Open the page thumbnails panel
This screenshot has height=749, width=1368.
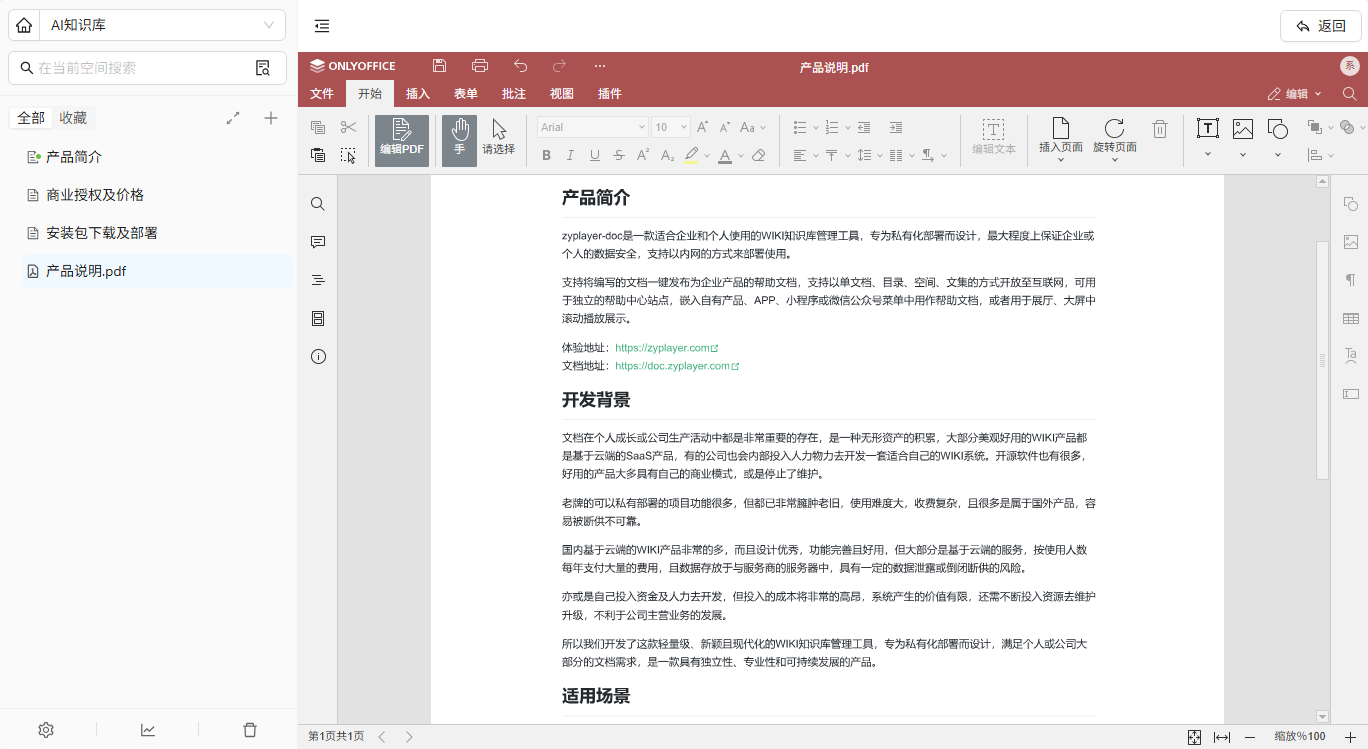pyautogui.click(x=318, y=318)
